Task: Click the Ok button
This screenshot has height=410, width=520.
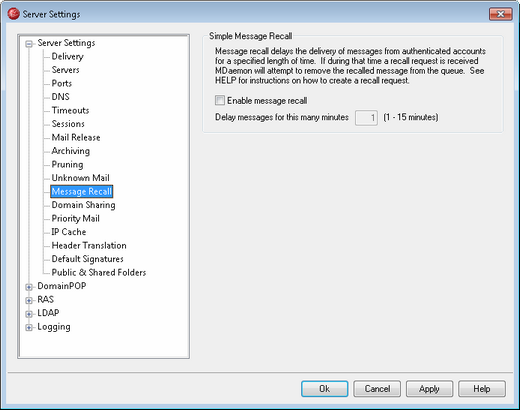Action: coord(325,389)
